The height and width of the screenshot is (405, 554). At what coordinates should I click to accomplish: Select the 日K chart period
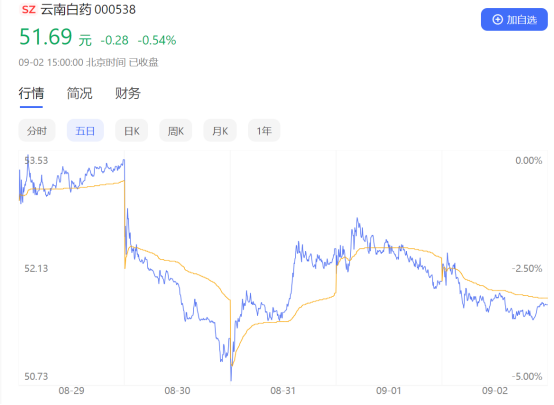tap(131, 131)
